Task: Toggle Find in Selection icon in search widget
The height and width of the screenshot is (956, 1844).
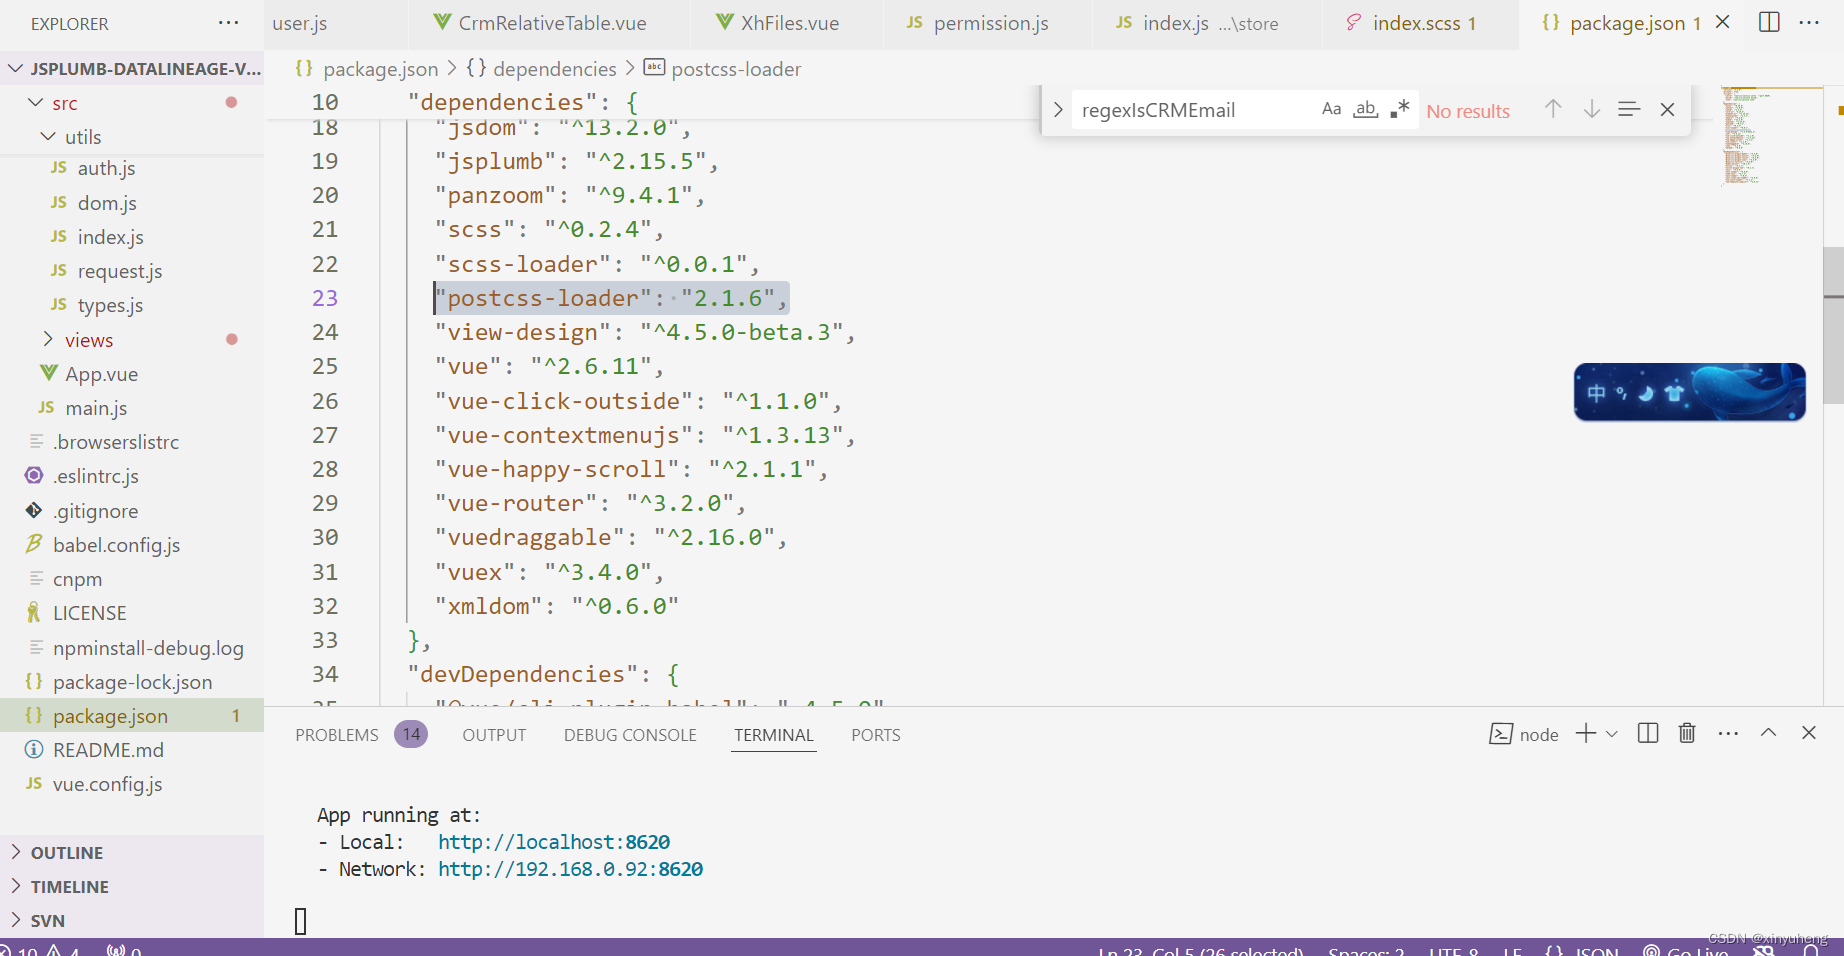Action: click(1629, 109)
